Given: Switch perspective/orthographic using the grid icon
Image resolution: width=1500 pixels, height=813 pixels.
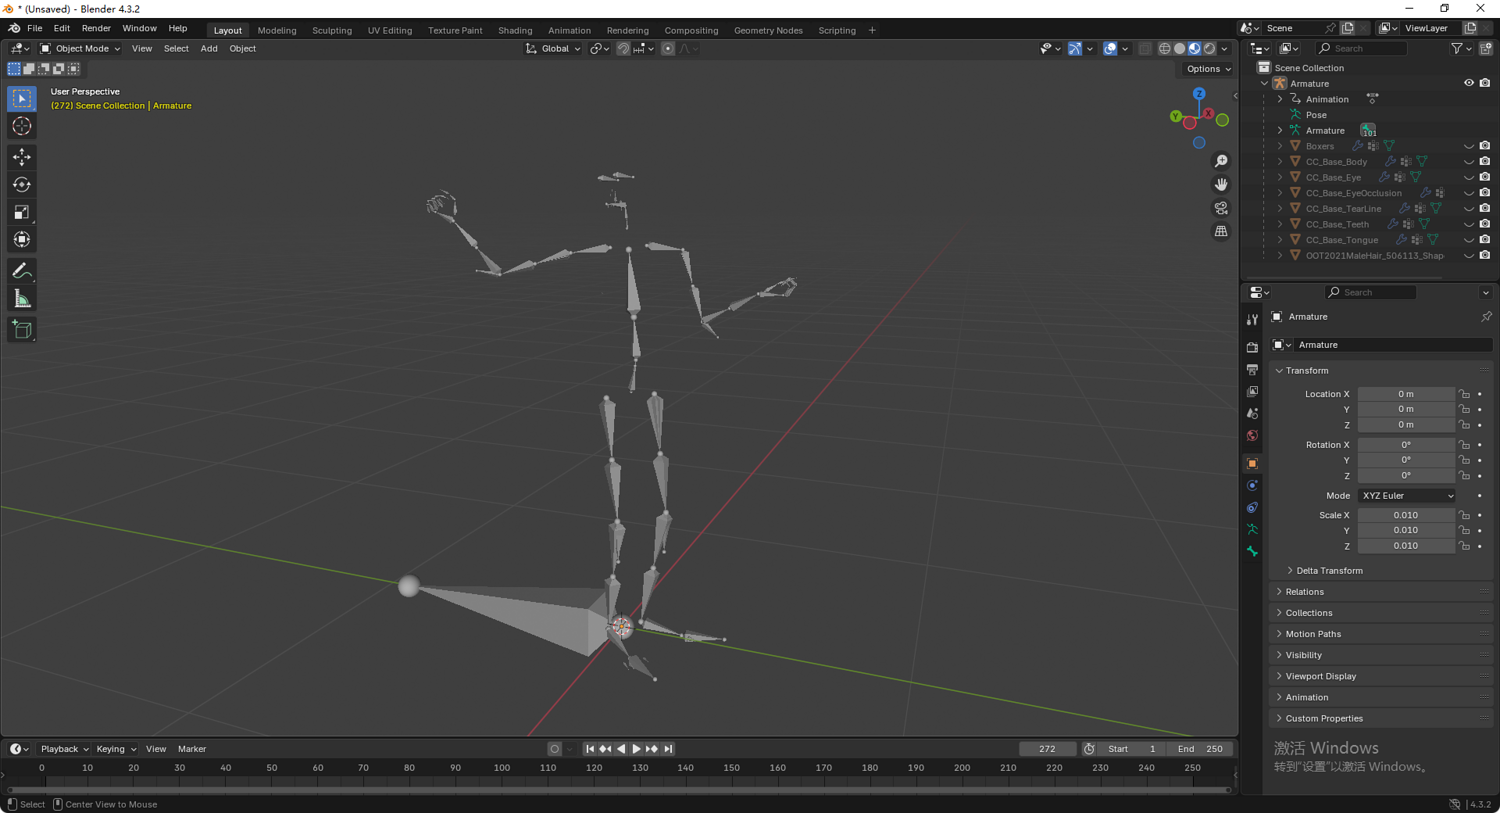Looking at the screenshot, I should pyautogui.click(x=1221, y=231).
